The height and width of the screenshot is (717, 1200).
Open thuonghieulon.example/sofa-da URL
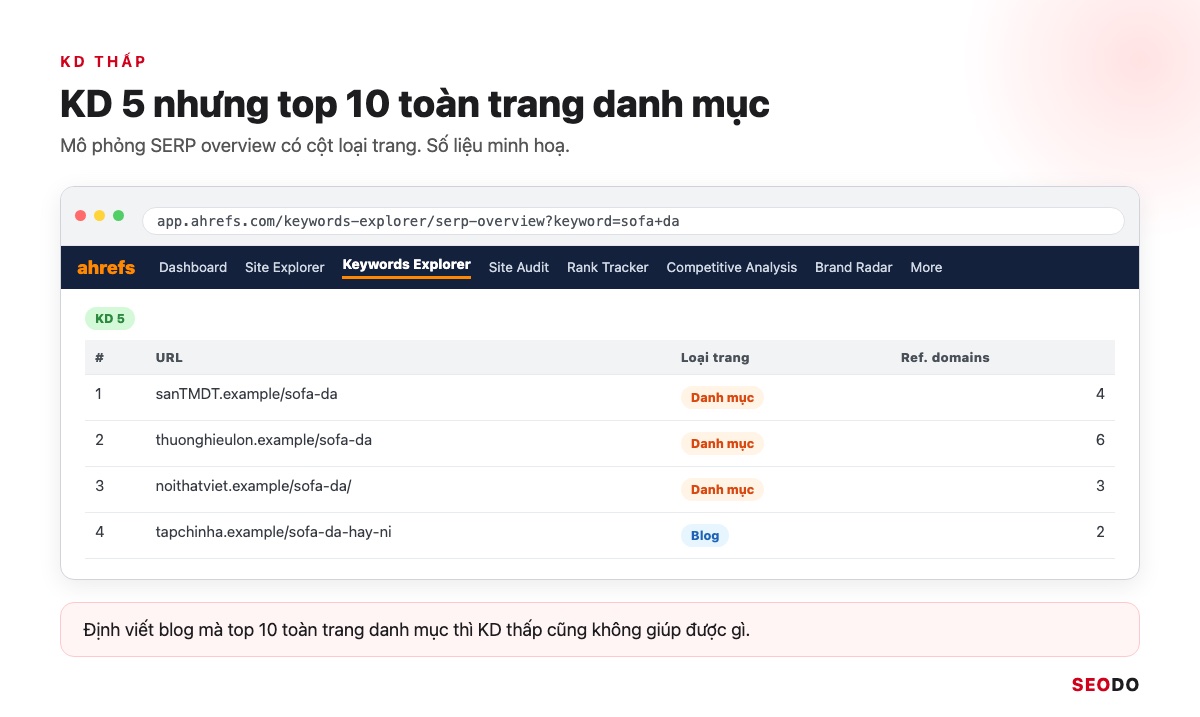click(264, 440)
